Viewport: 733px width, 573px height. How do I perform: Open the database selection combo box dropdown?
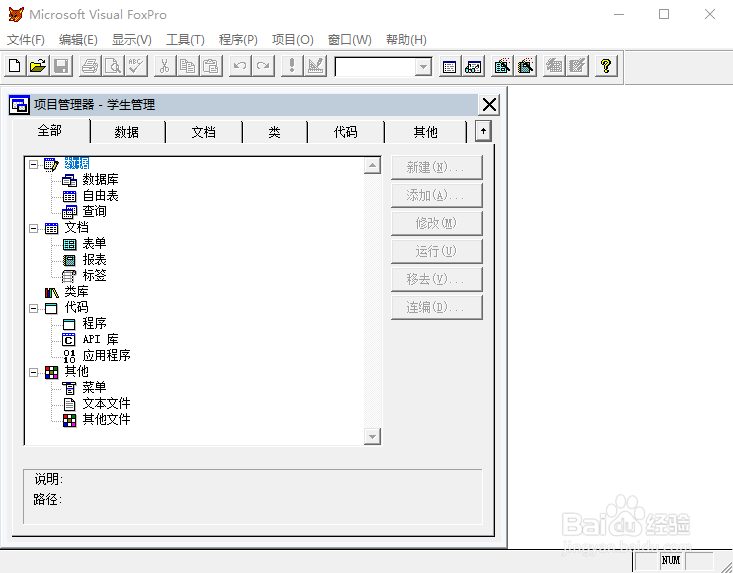423,67
